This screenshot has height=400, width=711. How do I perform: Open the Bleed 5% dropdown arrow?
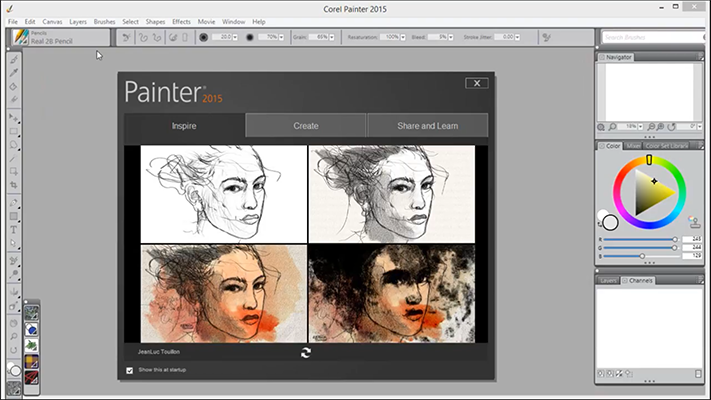click(451, 38)
